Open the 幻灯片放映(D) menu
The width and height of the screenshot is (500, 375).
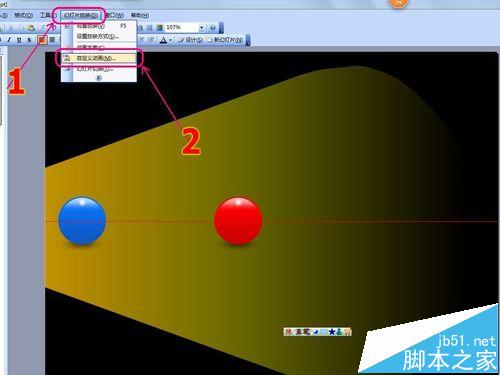click(81, 15)
